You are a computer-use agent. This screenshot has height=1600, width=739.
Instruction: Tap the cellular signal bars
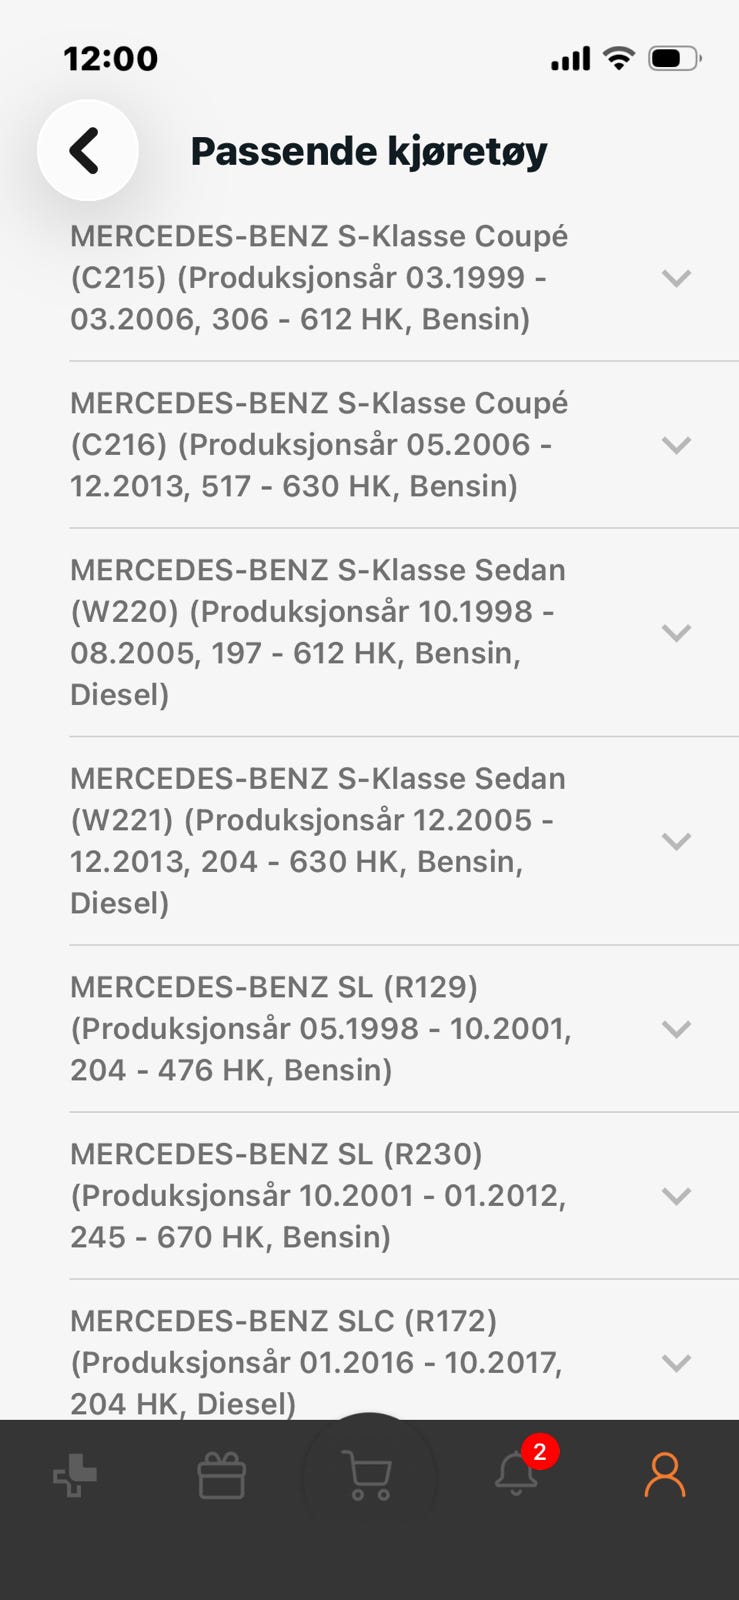click(x=571, y=59)
